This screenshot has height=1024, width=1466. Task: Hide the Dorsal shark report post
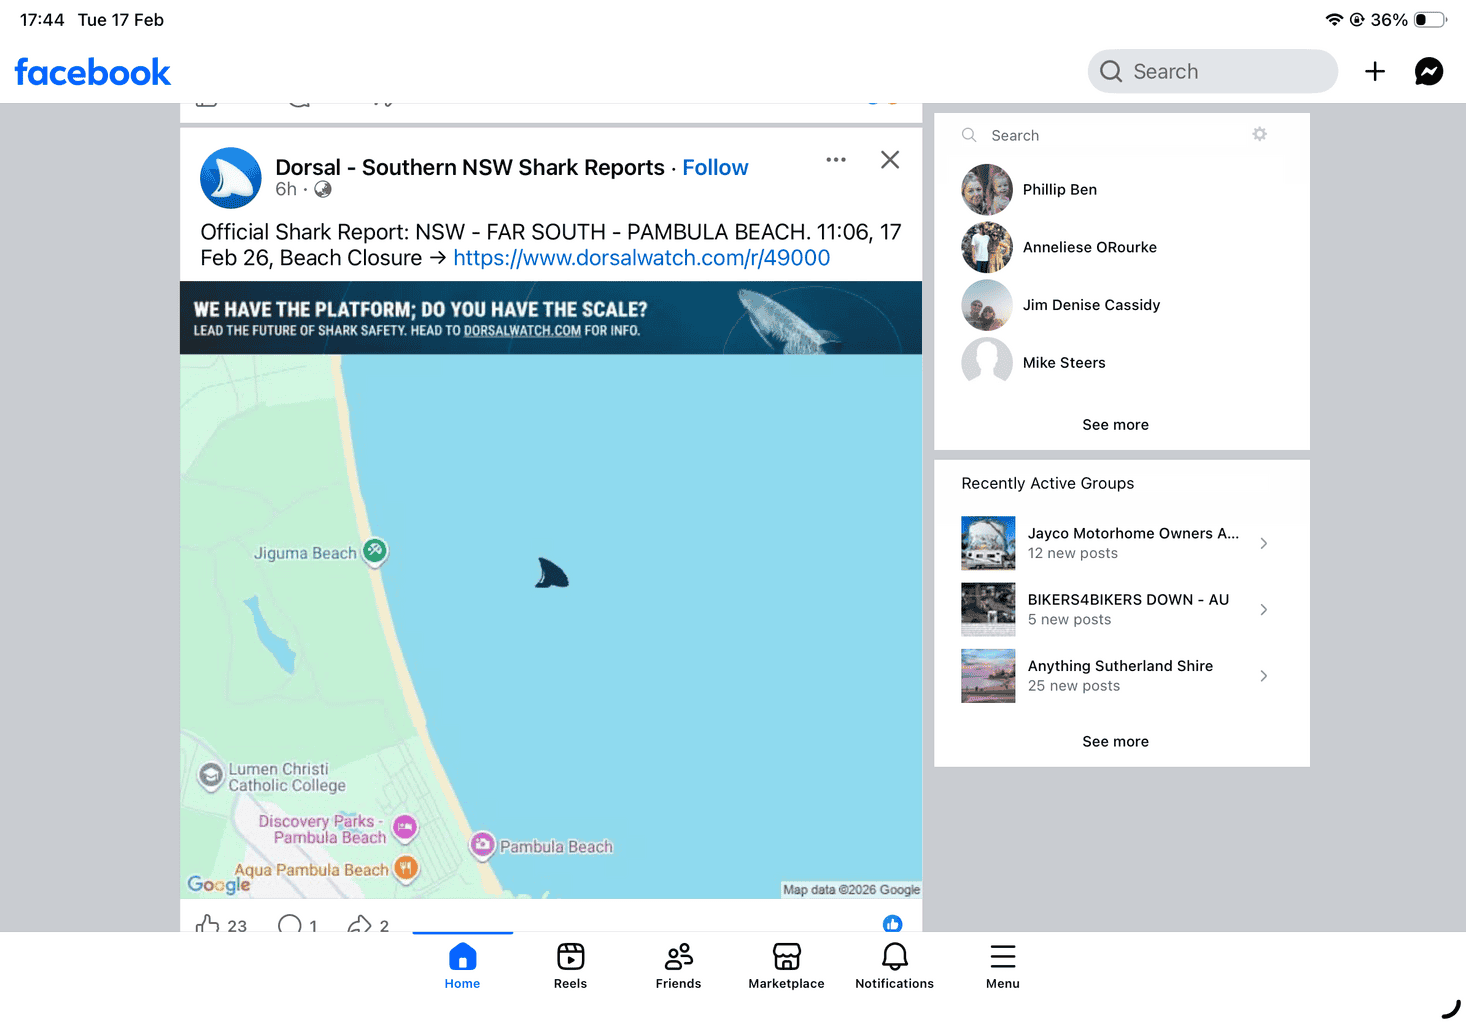[889, 160]
